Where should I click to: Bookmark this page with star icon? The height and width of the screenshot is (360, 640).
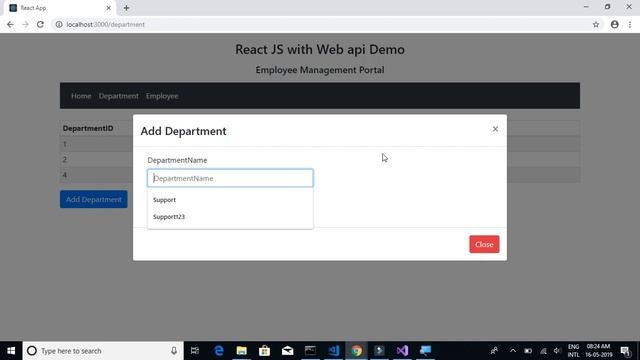[x=596, y=24]
